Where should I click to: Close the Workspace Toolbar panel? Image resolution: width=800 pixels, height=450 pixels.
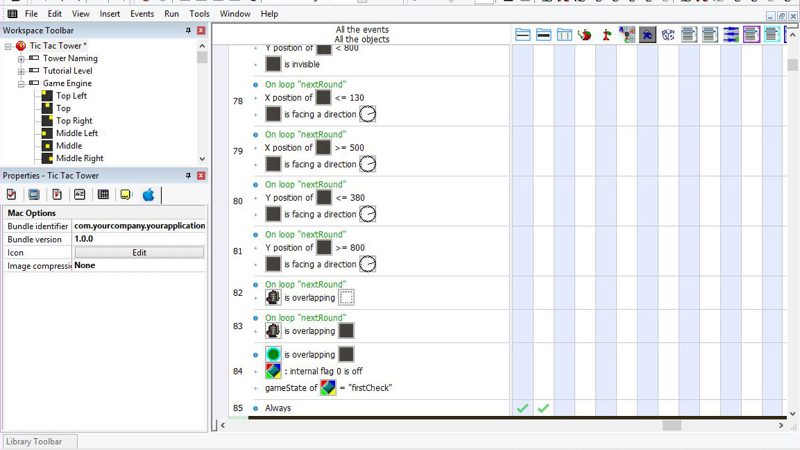[x=201, y=31]
